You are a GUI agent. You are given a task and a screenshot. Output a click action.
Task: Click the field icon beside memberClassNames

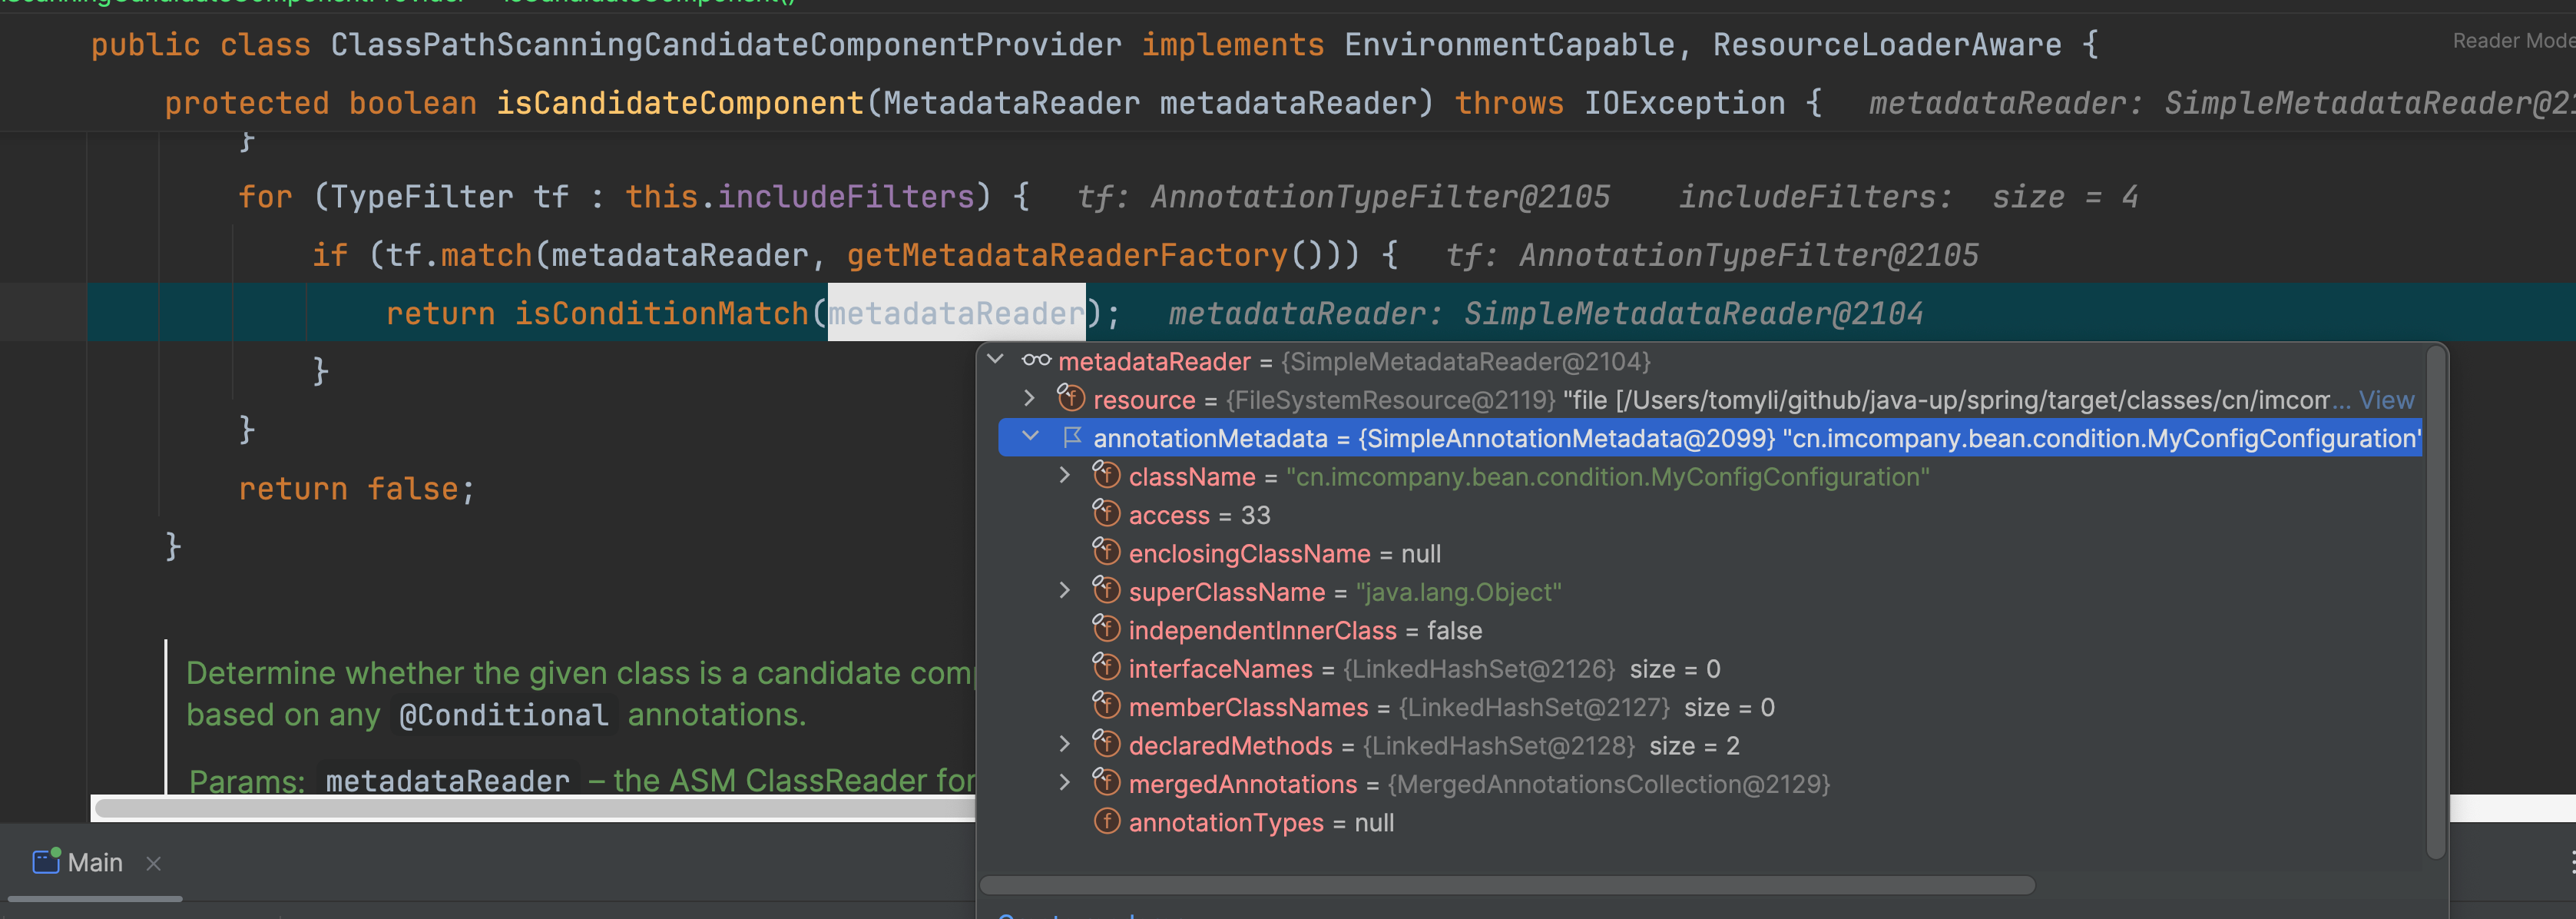pos(1106,705)
